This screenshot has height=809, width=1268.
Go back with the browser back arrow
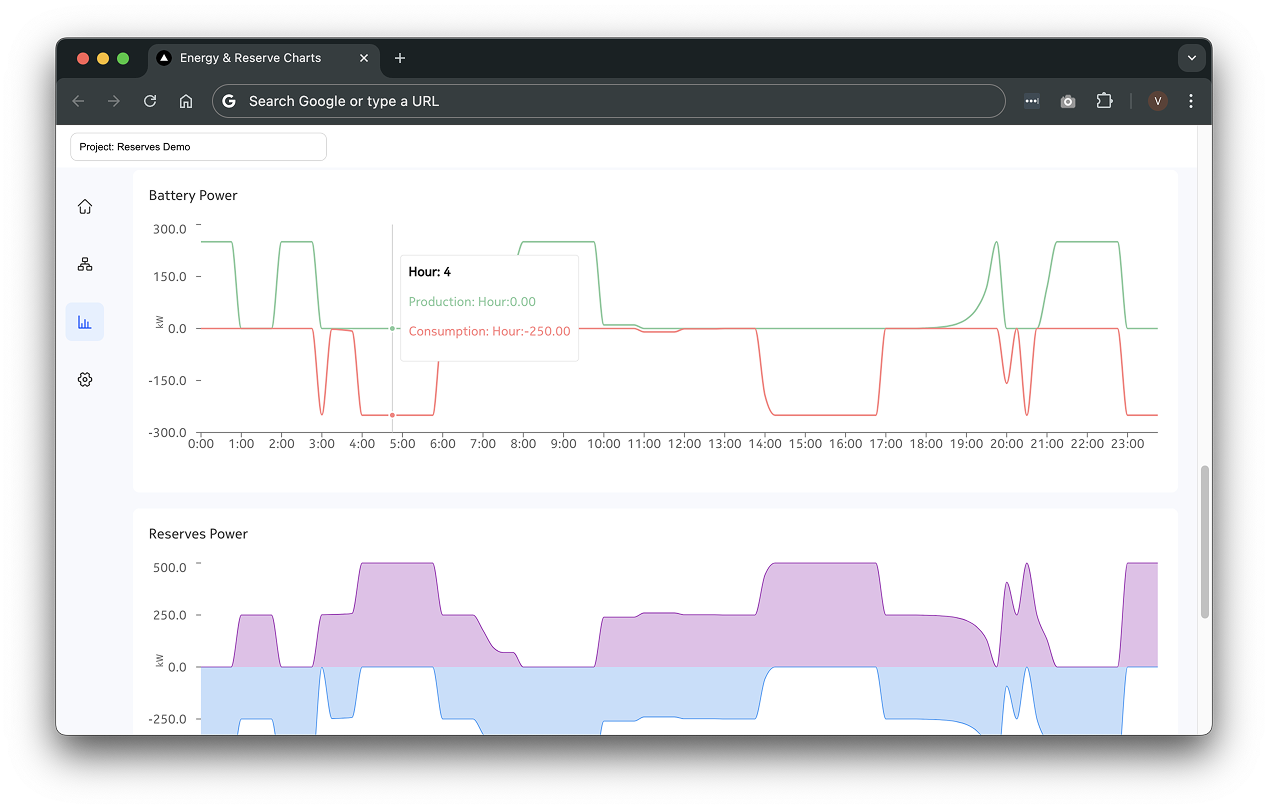78,101
